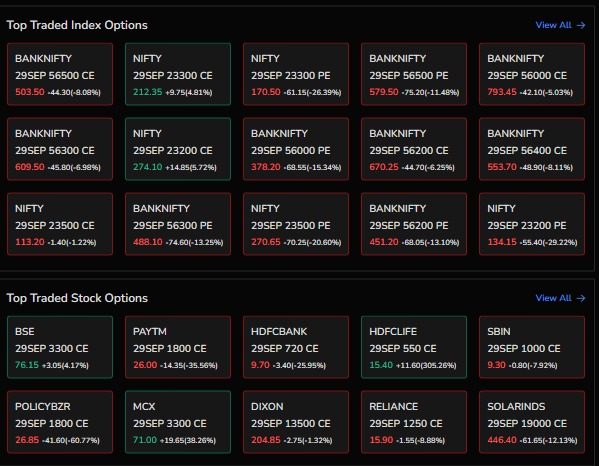Click change +14.85(5.72%) on NIFTY 23200 CE

point(191,167)
